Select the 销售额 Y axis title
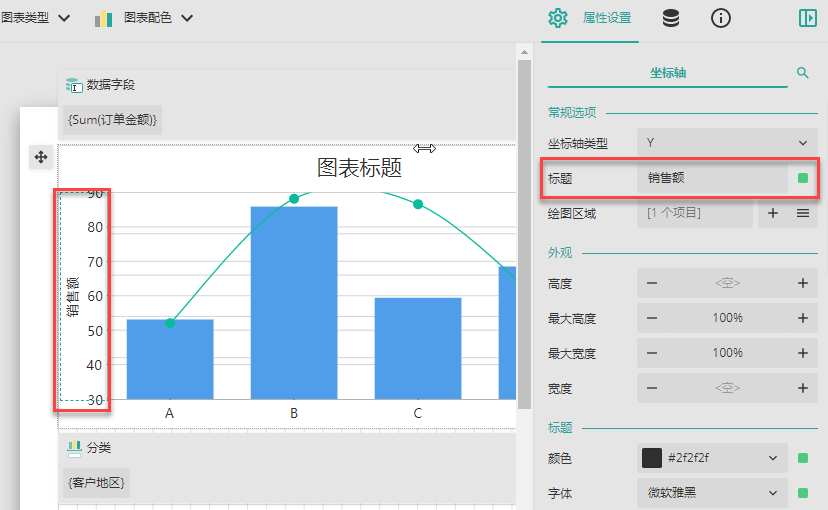828x510 pixels. point(72,296)
